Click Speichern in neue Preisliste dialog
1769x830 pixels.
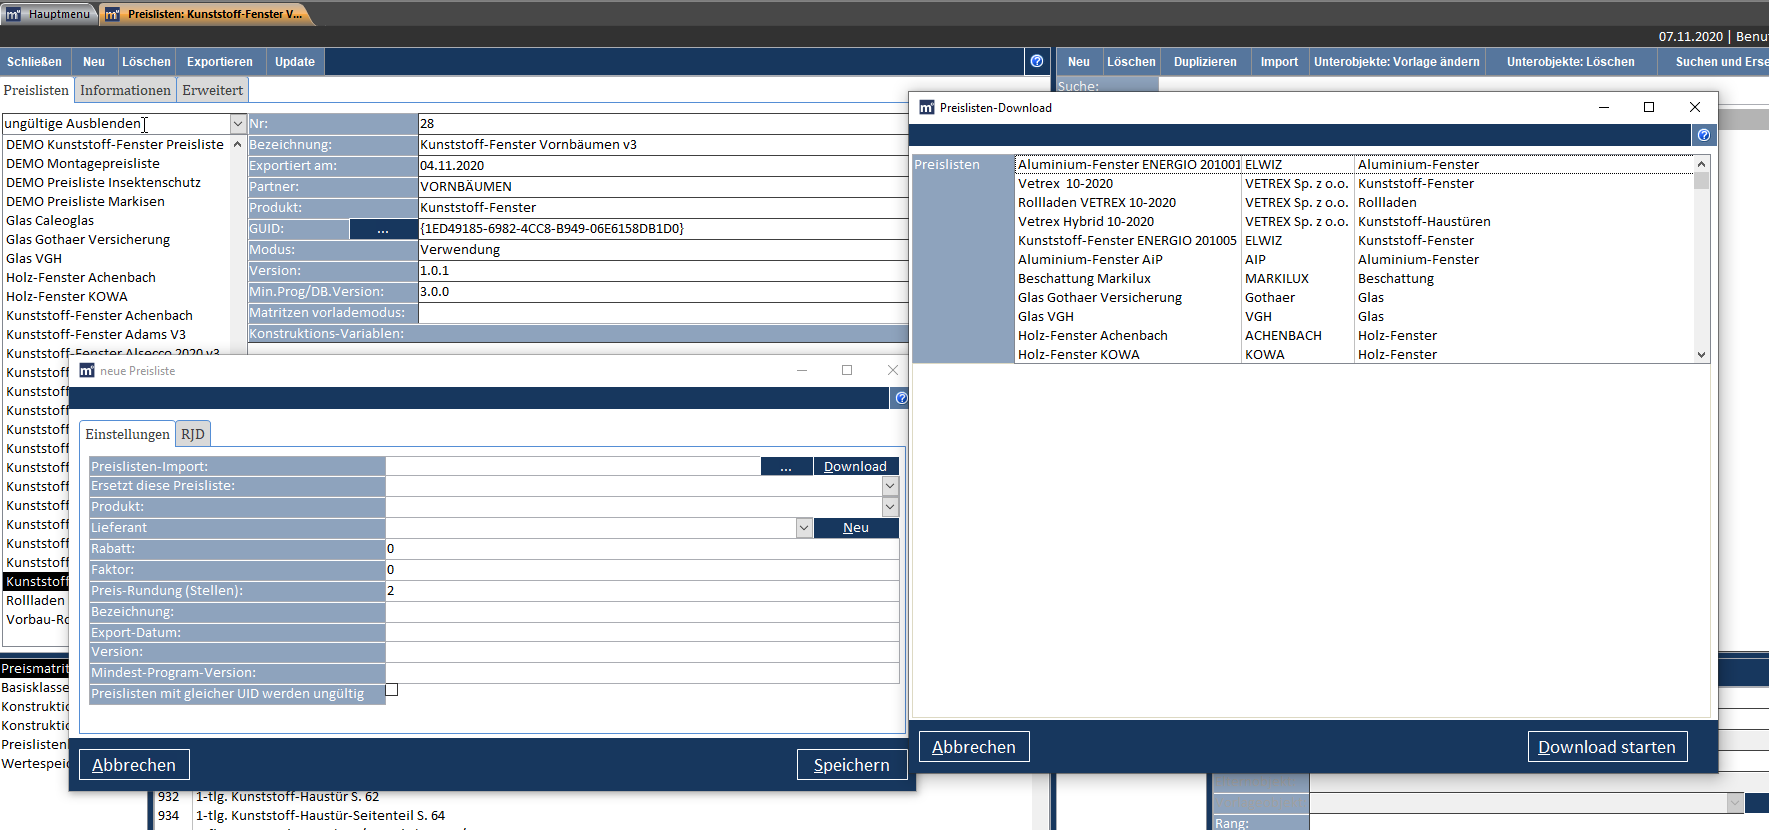852,765
